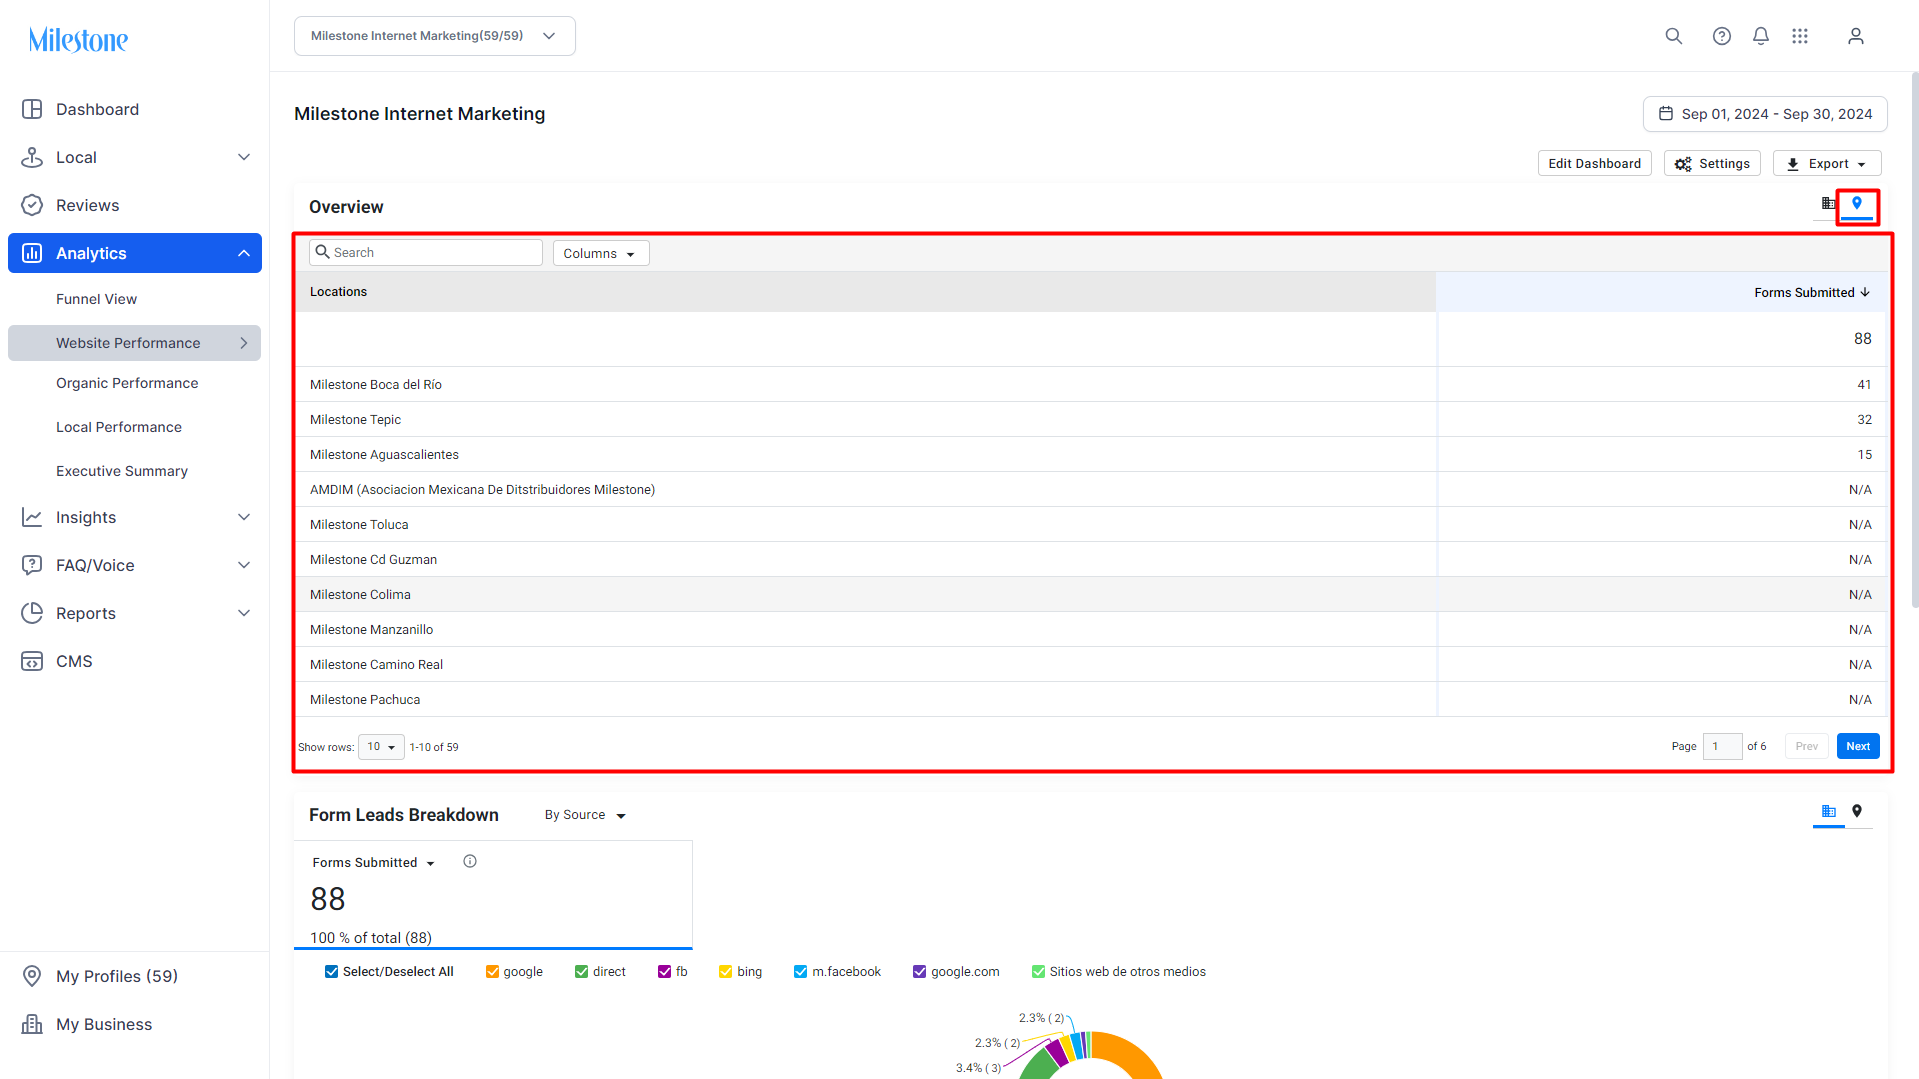1919x1079 pixels.
Task: Select Funnel View under Analytics
Action: click(96, 299)
